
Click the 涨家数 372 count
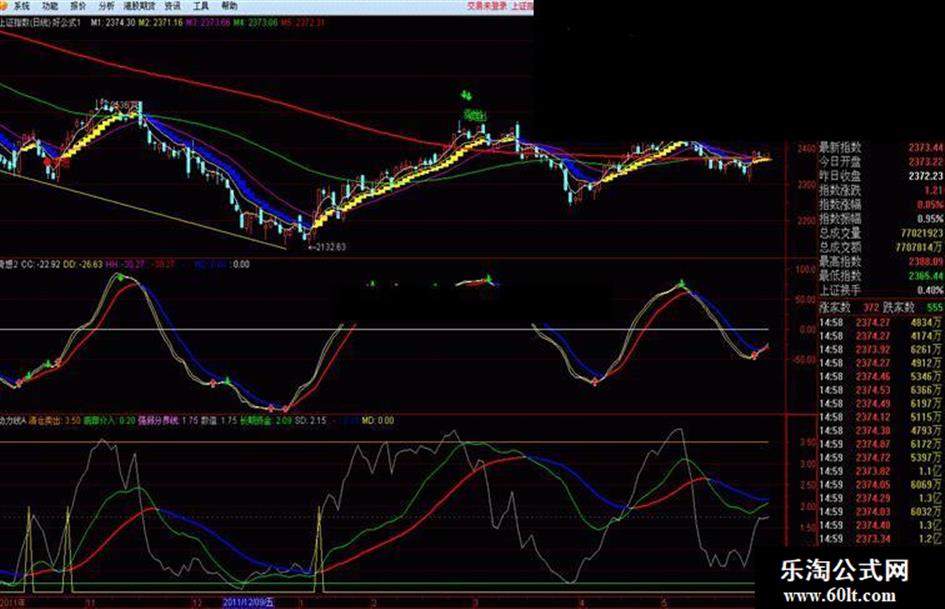871,308
